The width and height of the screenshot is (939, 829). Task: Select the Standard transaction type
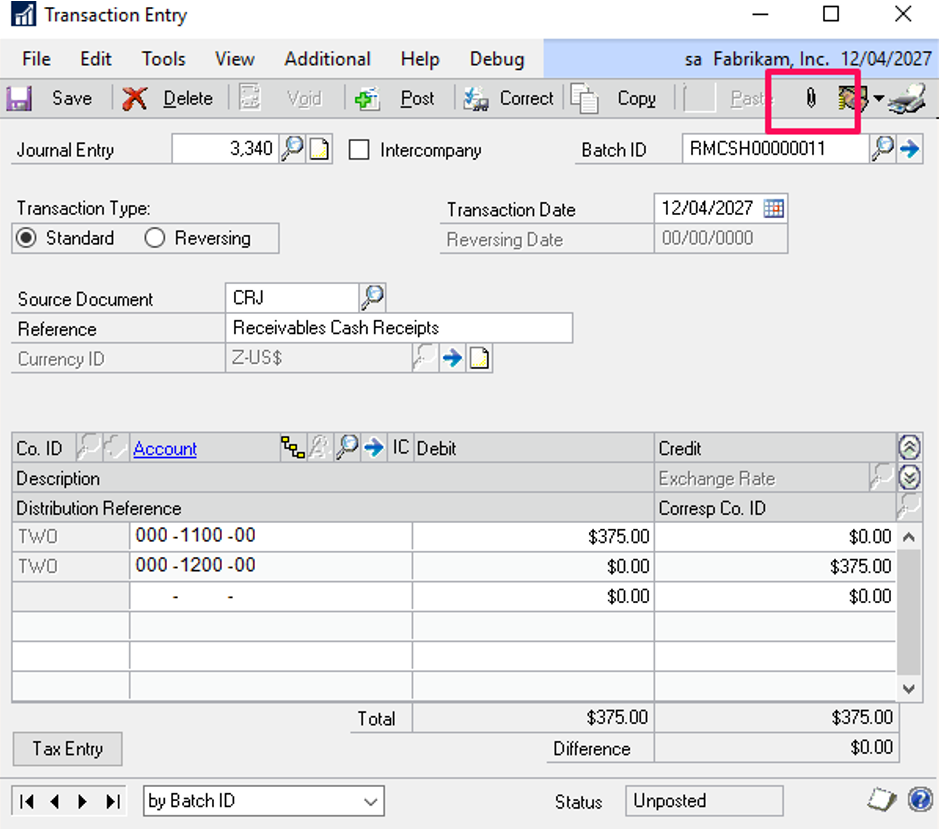[x=27, y=238]
